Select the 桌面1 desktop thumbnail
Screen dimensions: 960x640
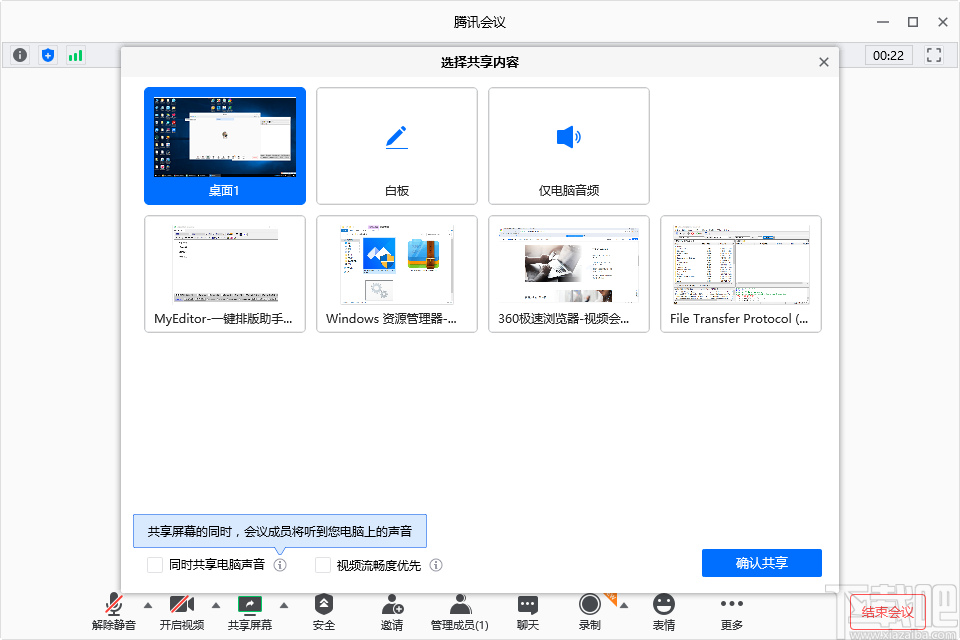(225, 146)
